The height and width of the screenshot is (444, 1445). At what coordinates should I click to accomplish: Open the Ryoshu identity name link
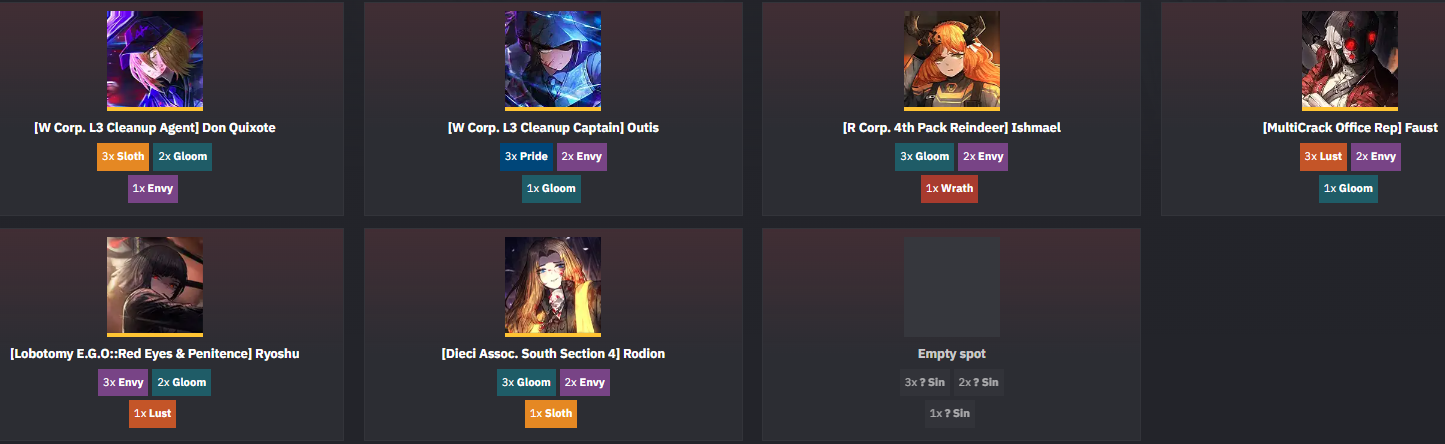[155, 354]
